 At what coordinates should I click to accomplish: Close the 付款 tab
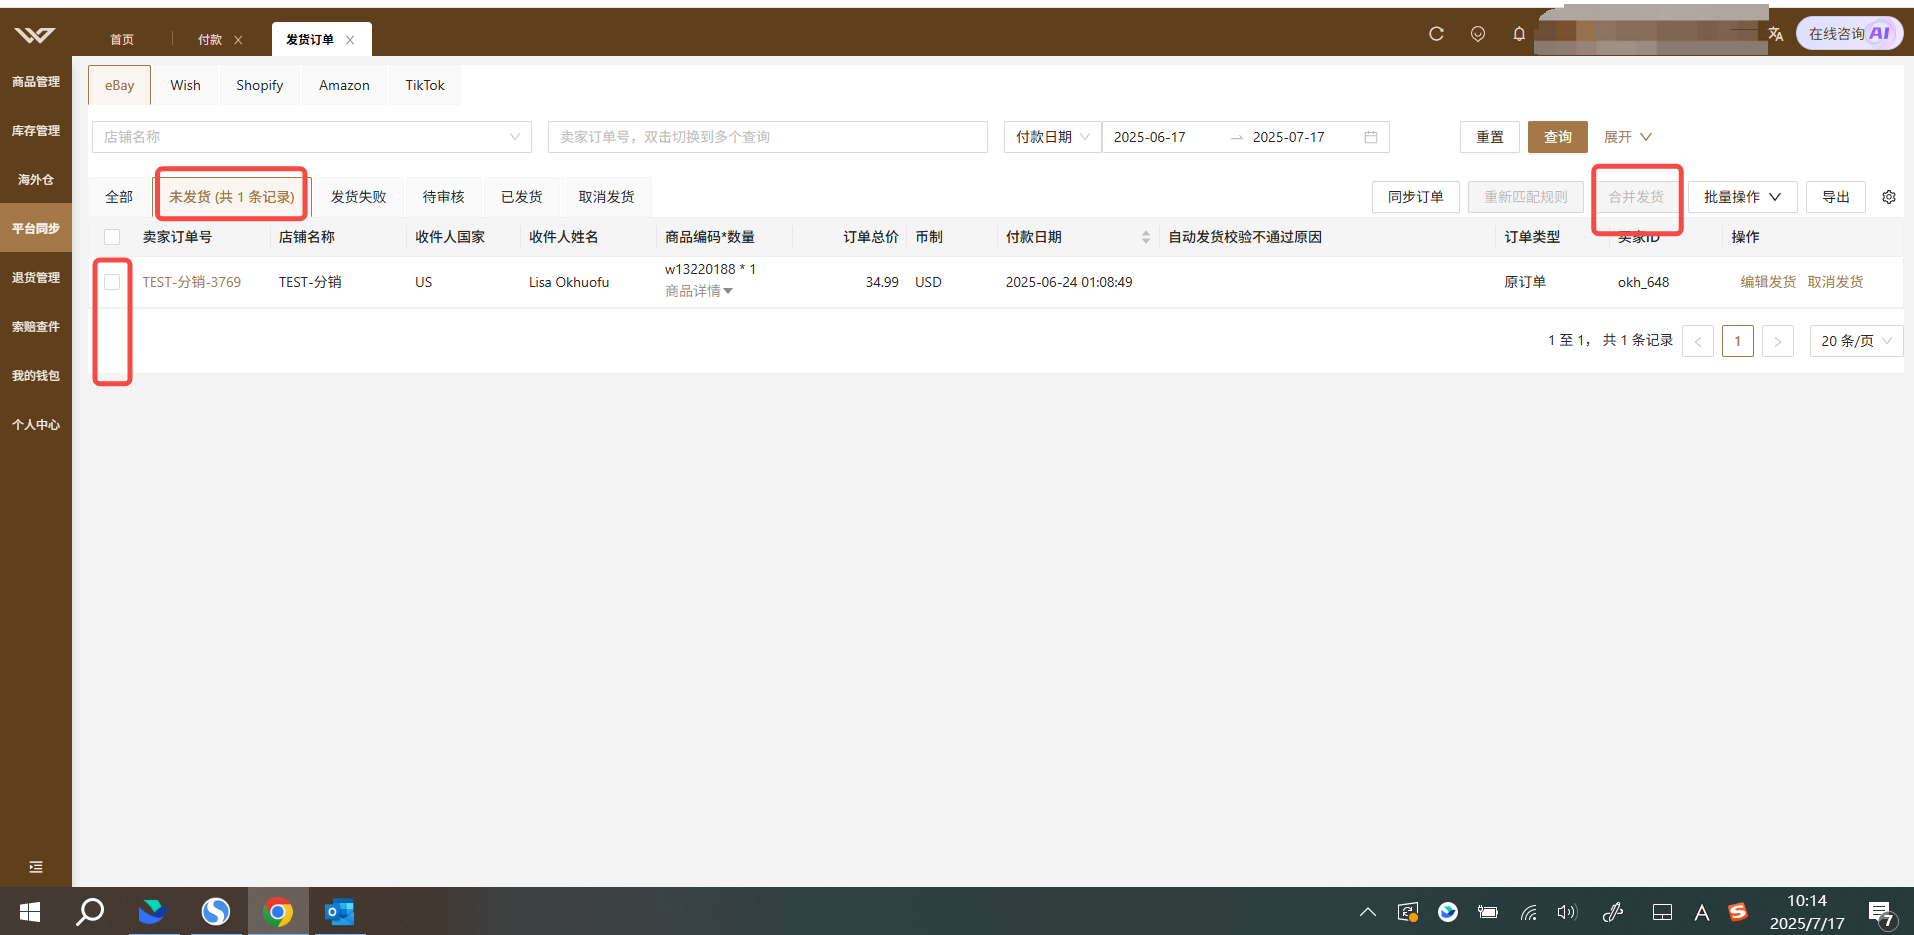[x=238, y=40]
